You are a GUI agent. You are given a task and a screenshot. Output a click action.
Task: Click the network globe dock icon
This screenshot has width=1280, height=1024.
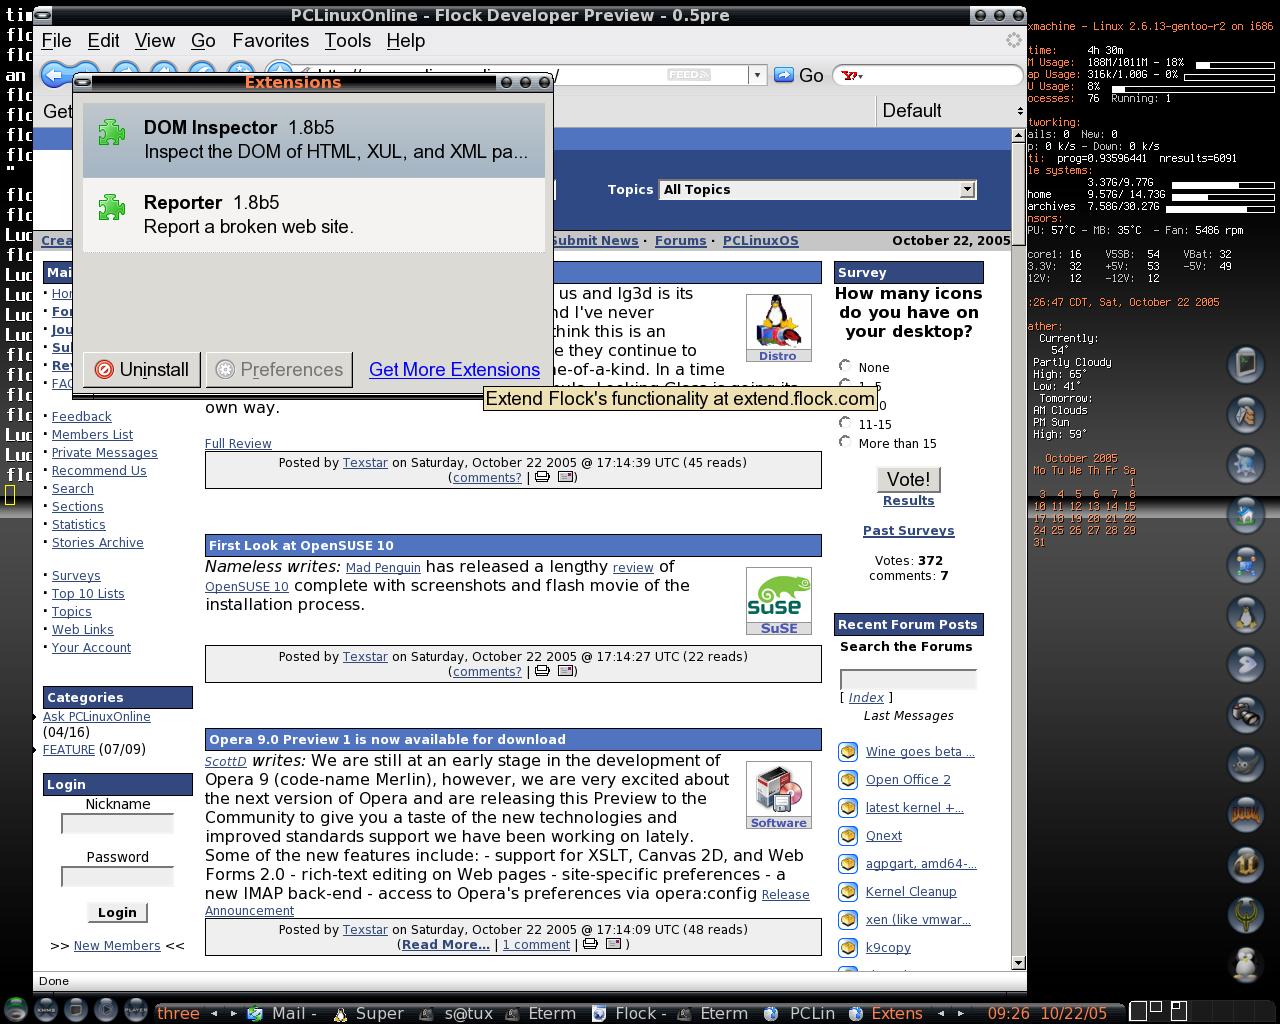tap(1246, 464)
